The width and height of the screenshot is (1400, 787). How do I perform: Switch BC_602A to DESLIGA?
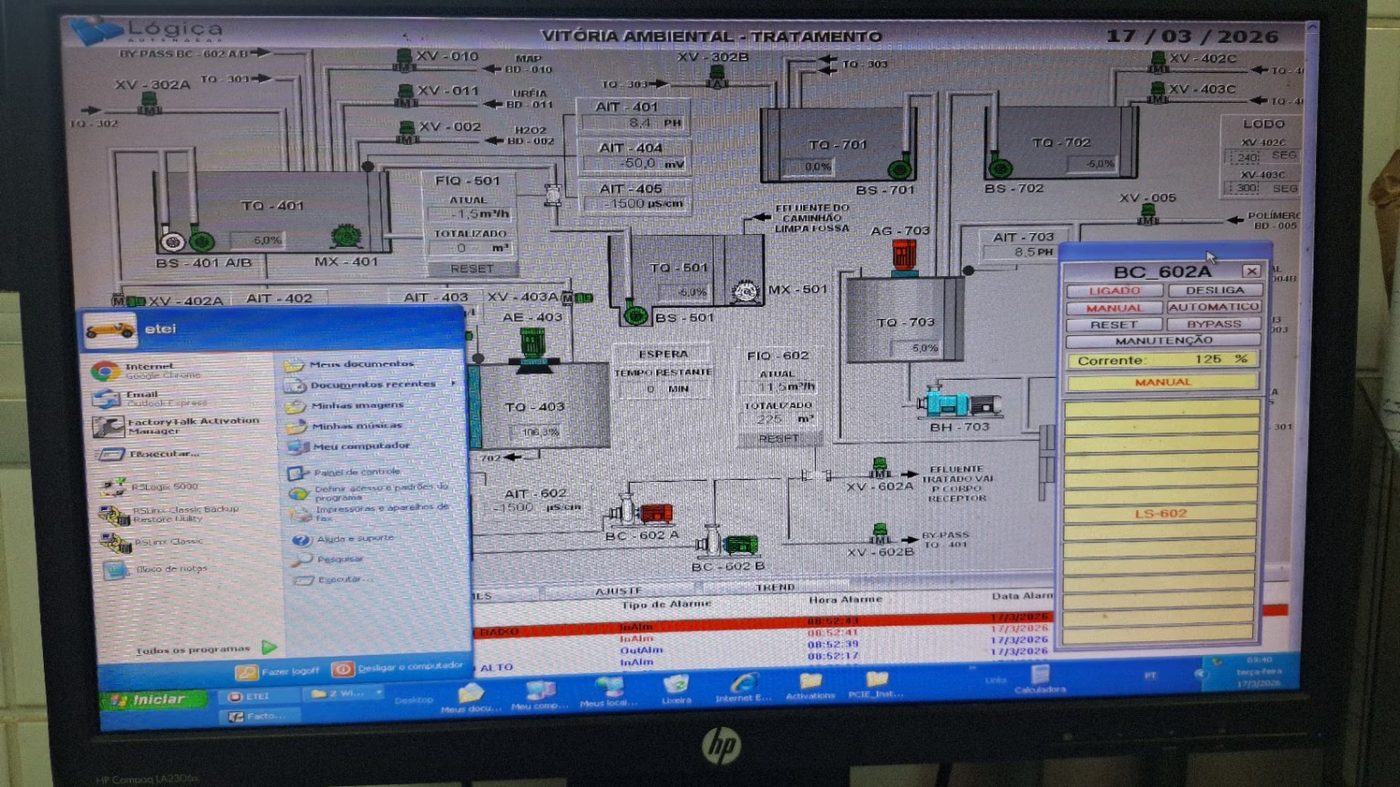point(1214,290)
